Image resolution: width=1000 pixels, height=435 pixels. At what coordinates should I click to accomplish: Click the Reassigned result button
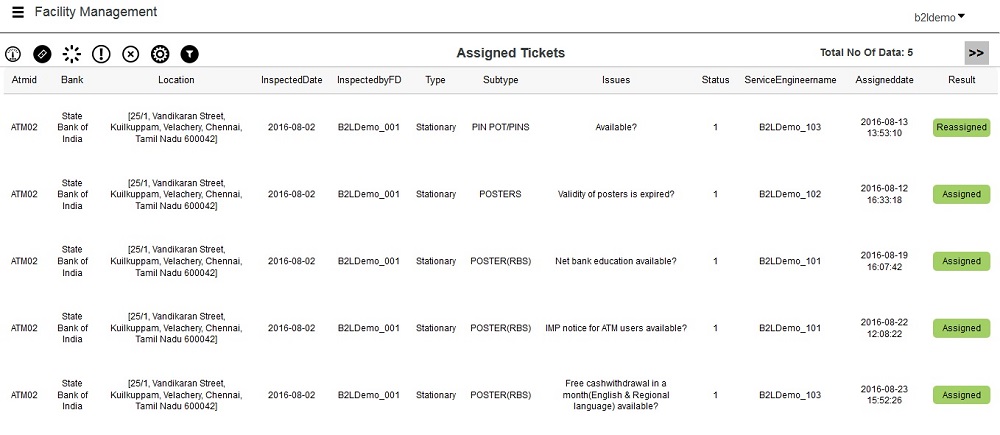point(961,127)
